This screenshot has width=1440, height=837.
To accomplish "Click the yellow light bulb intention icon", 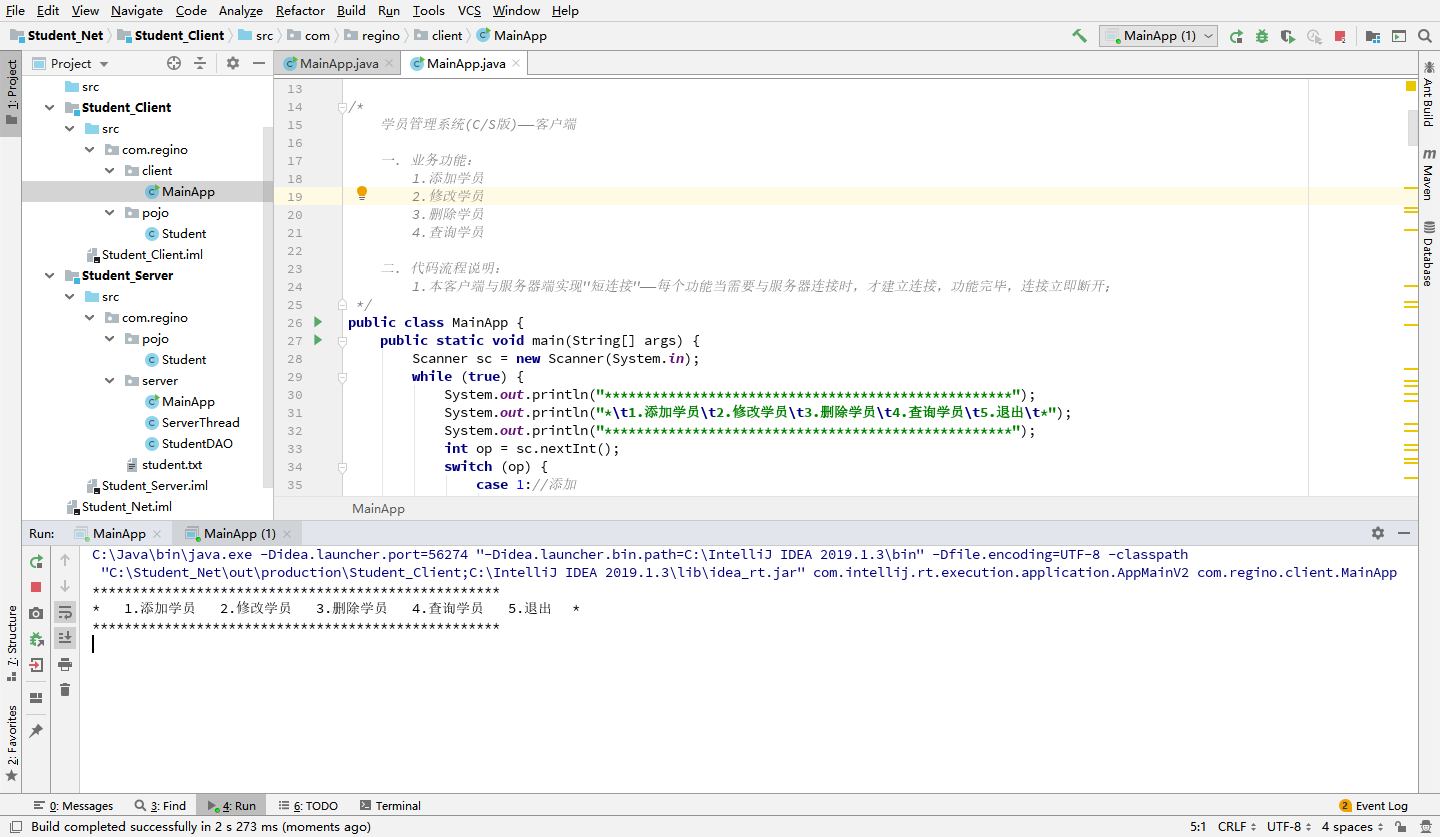I will click(x=362, y=194).
